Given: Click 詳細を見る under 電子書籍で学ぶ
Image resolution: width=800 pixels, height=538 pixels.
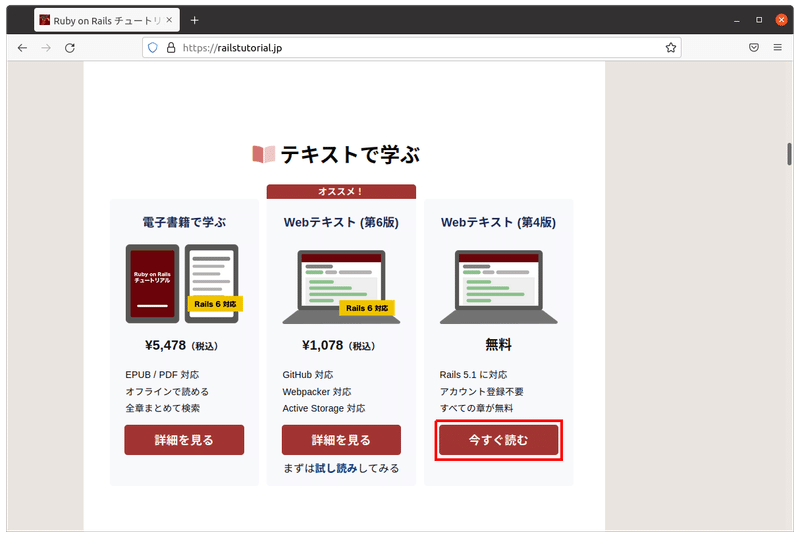Looking at the screenshot, I should click(184, 440).
